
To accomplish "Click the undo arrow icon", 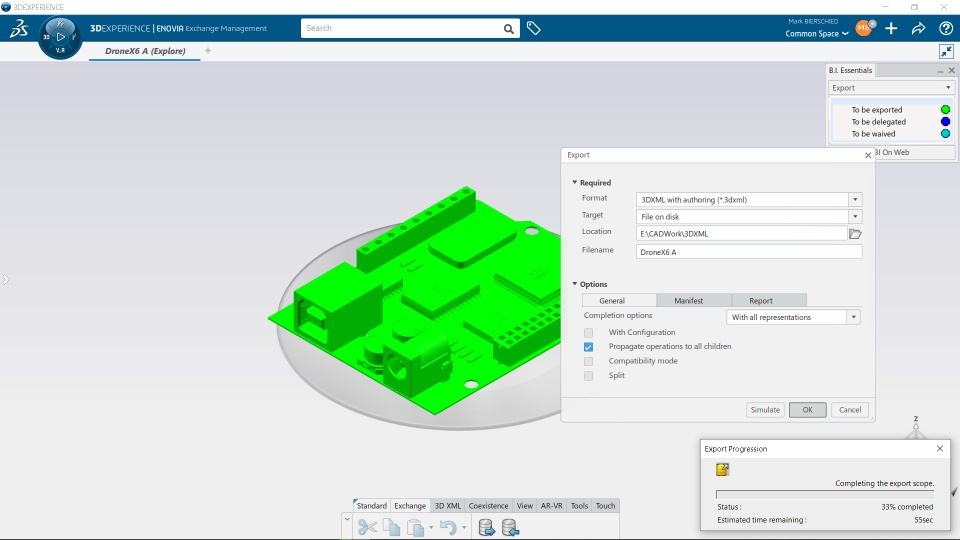I will 448,527.
